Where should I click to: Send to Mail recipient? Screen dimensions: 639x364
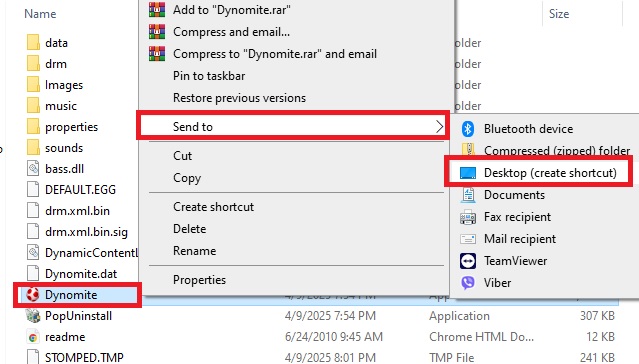click(520, 239)
